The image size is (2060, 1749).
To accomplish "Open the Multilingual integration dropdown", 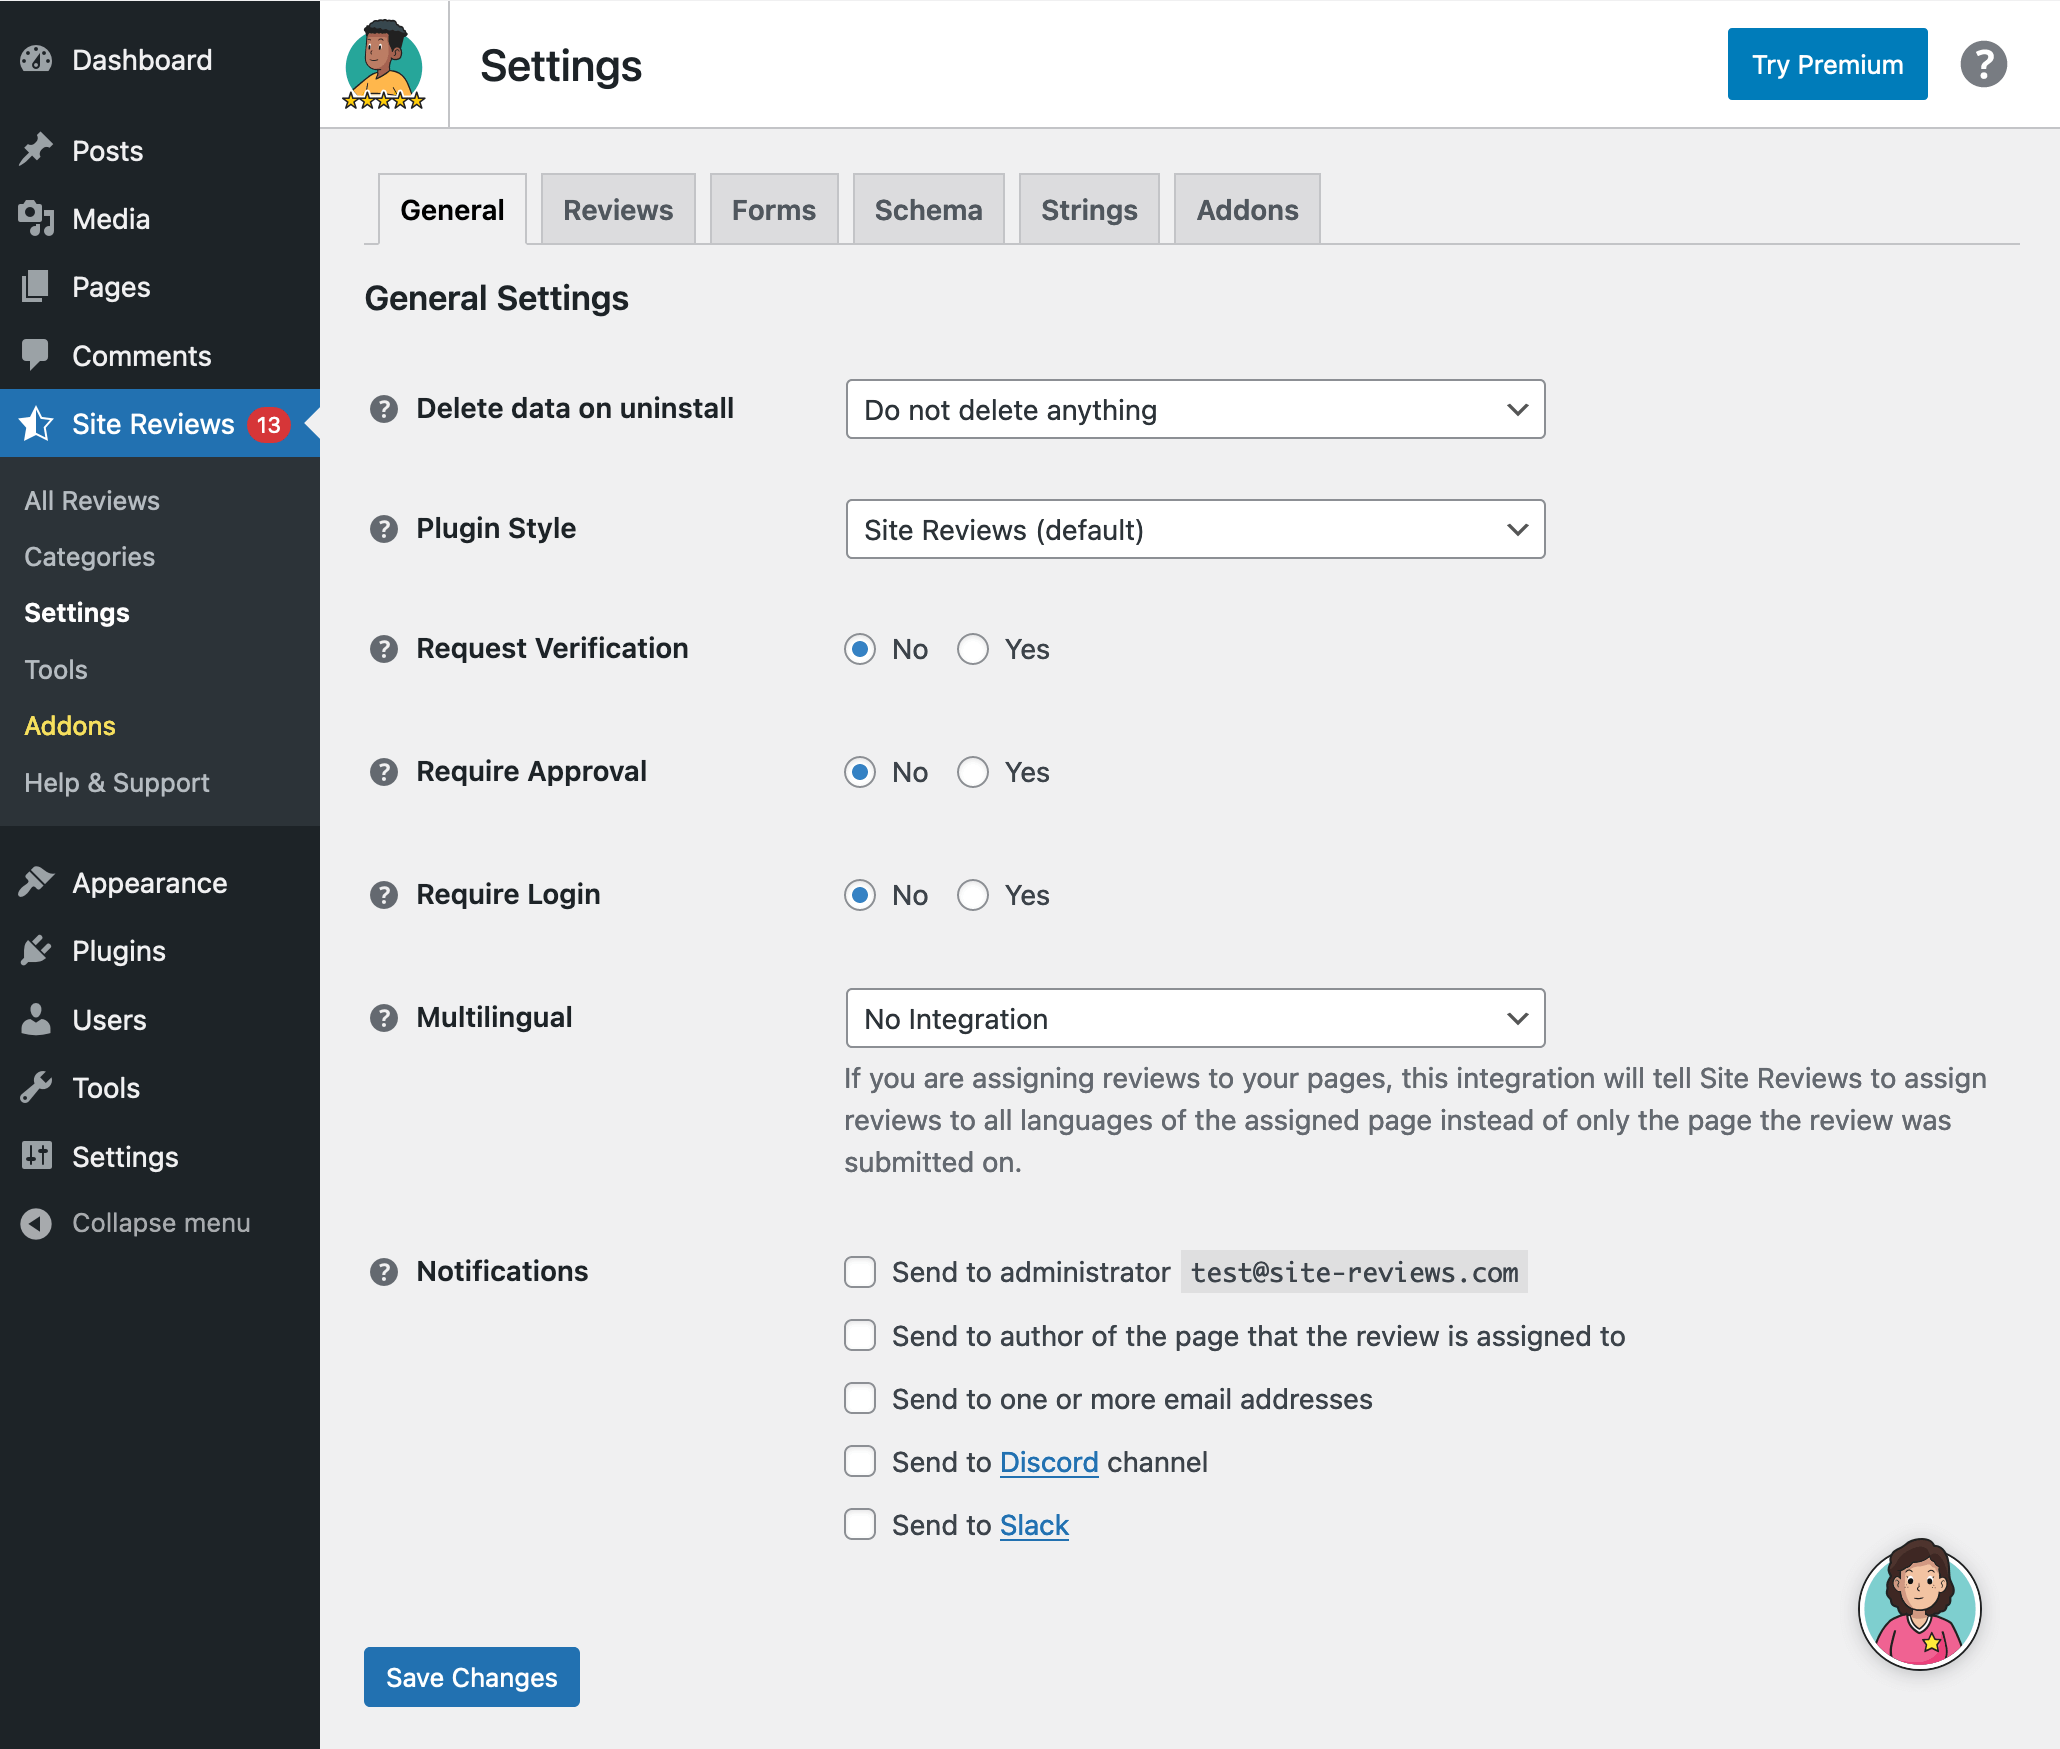I will (1195, 1018).
